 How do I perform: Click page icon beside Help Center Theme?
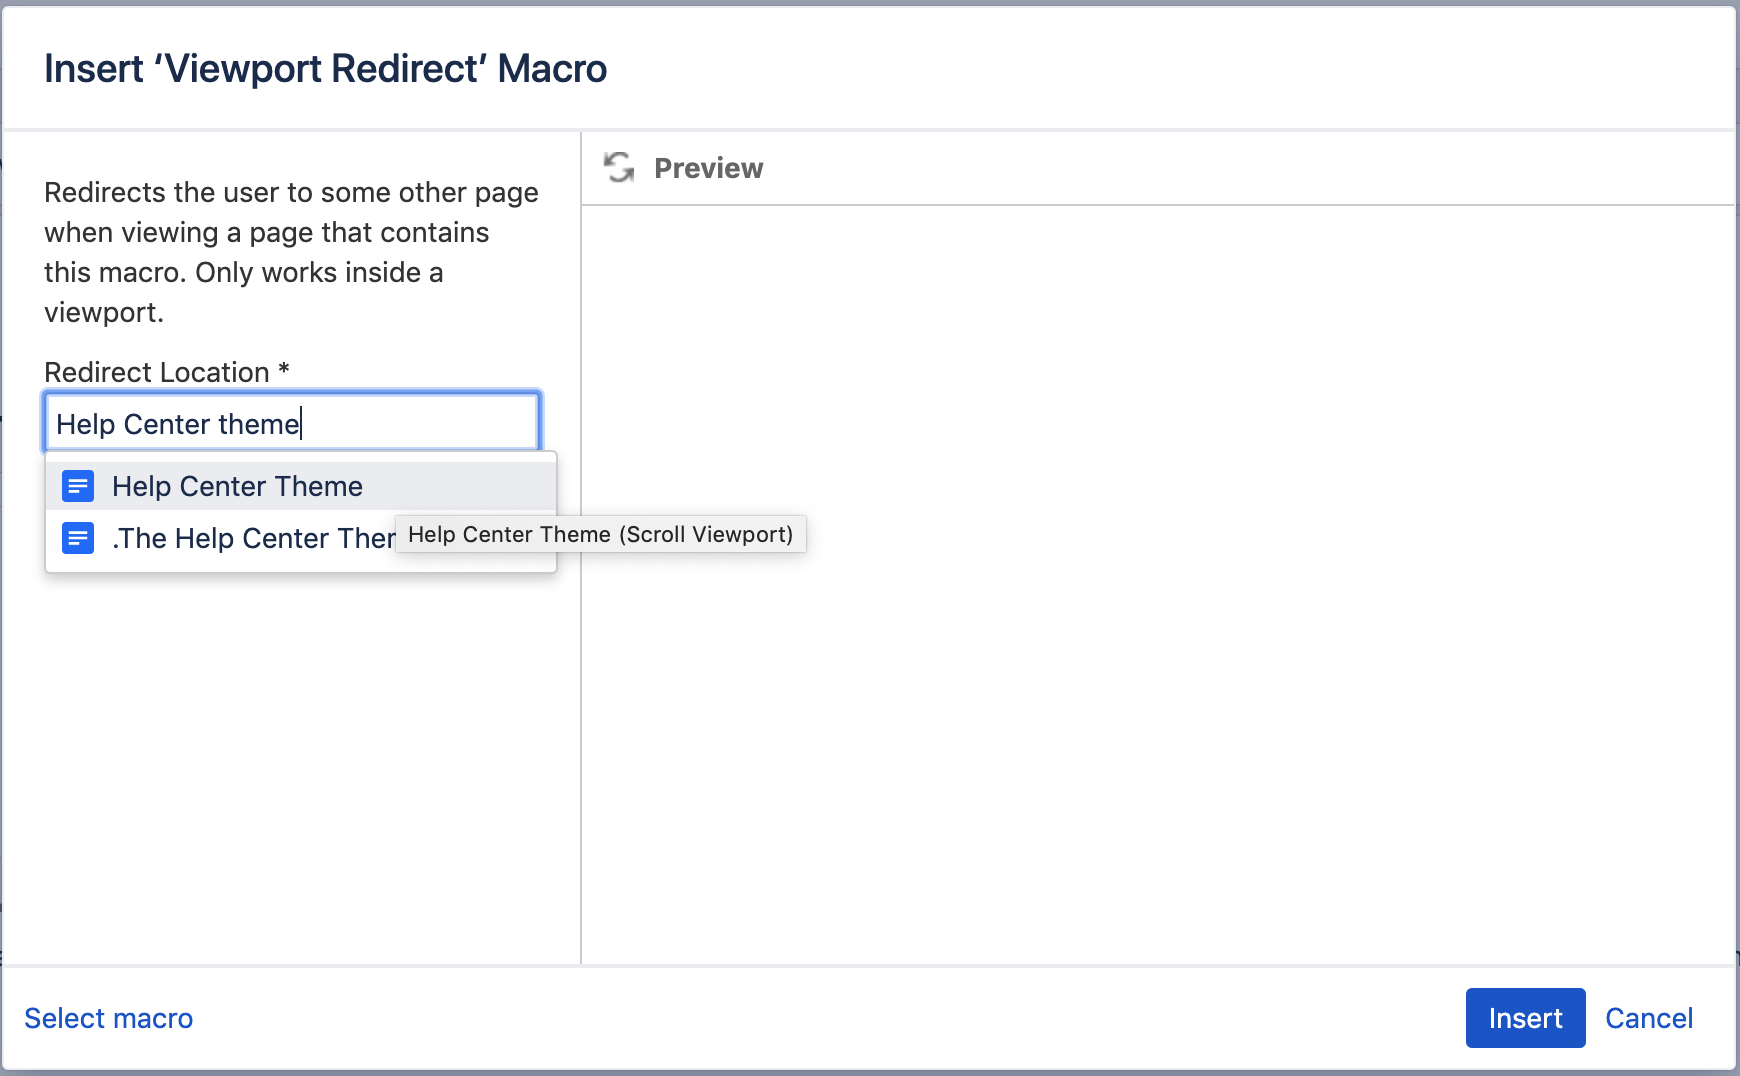pos(78,486)
